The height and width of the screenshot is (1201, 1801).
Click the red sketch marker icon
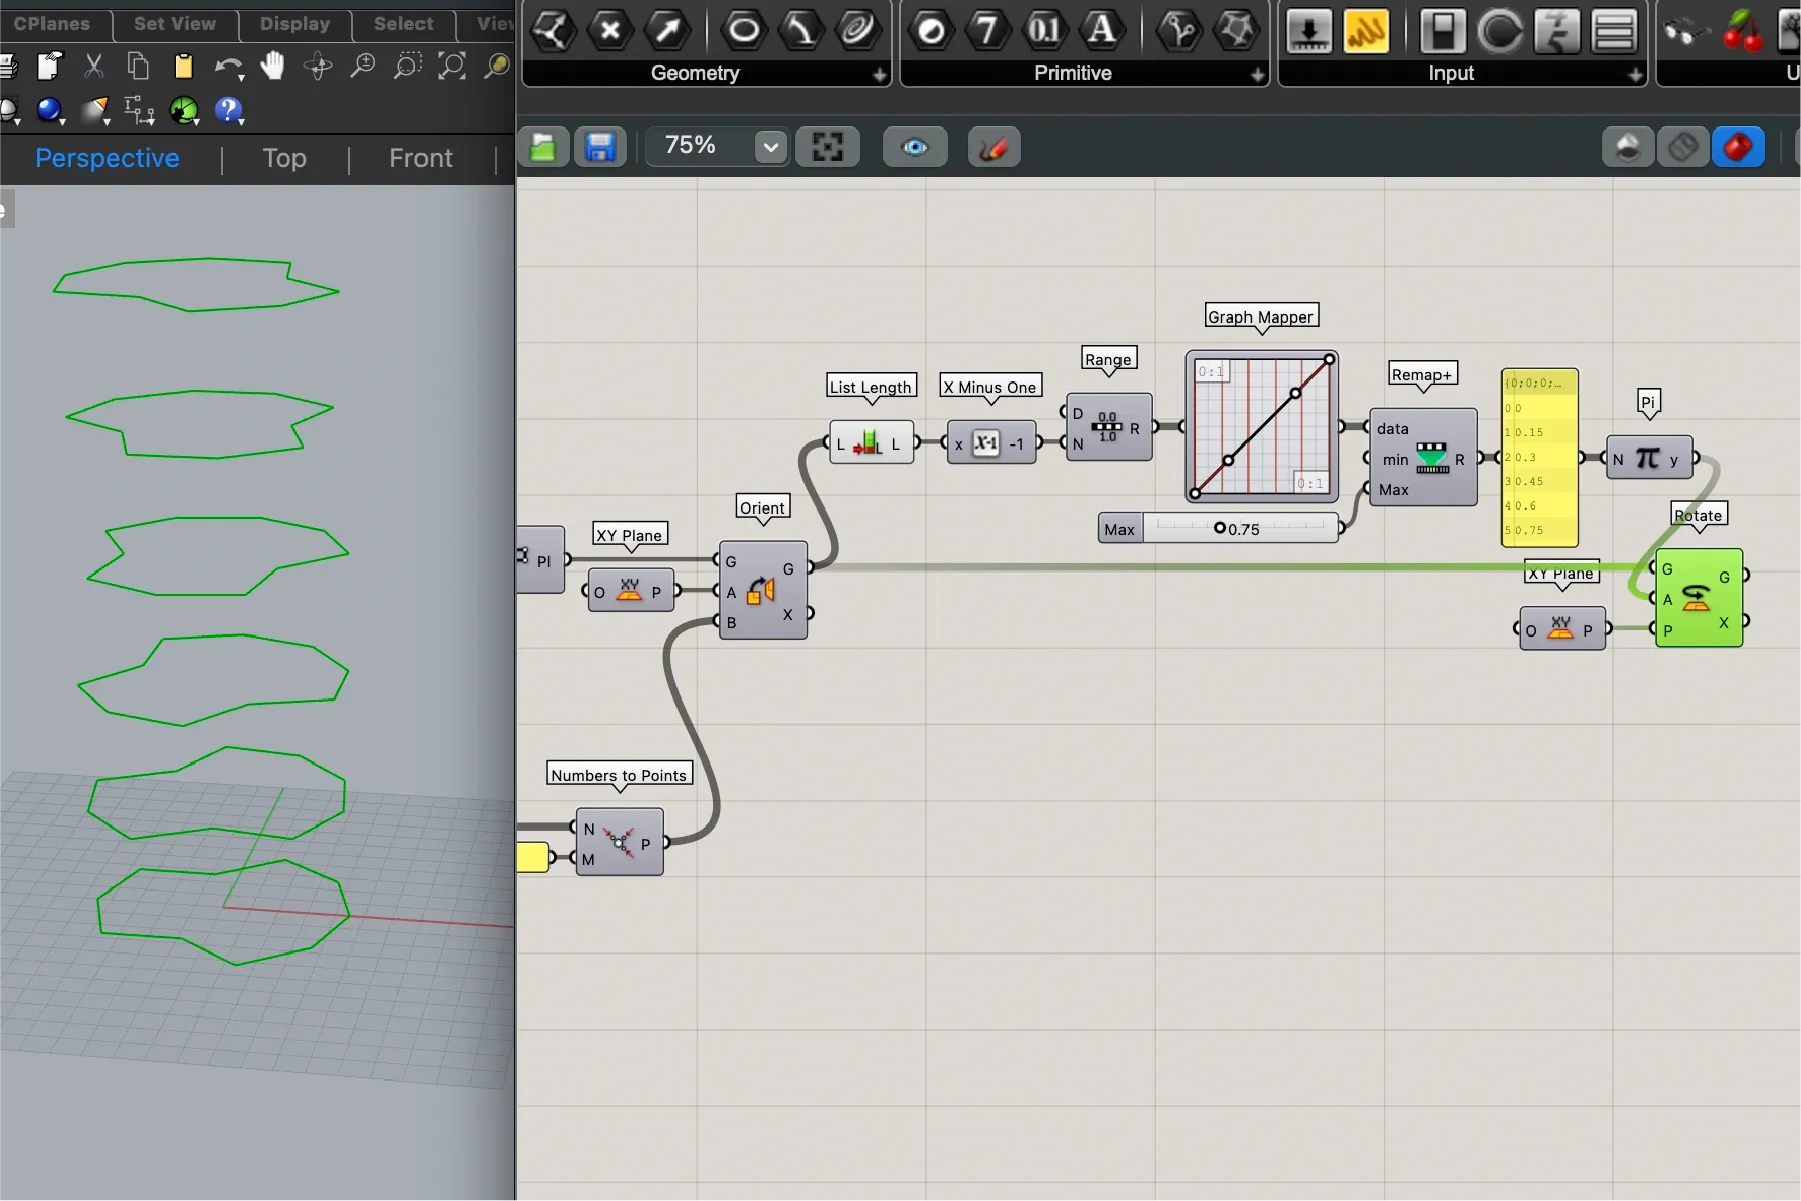[x=993, y=148]
